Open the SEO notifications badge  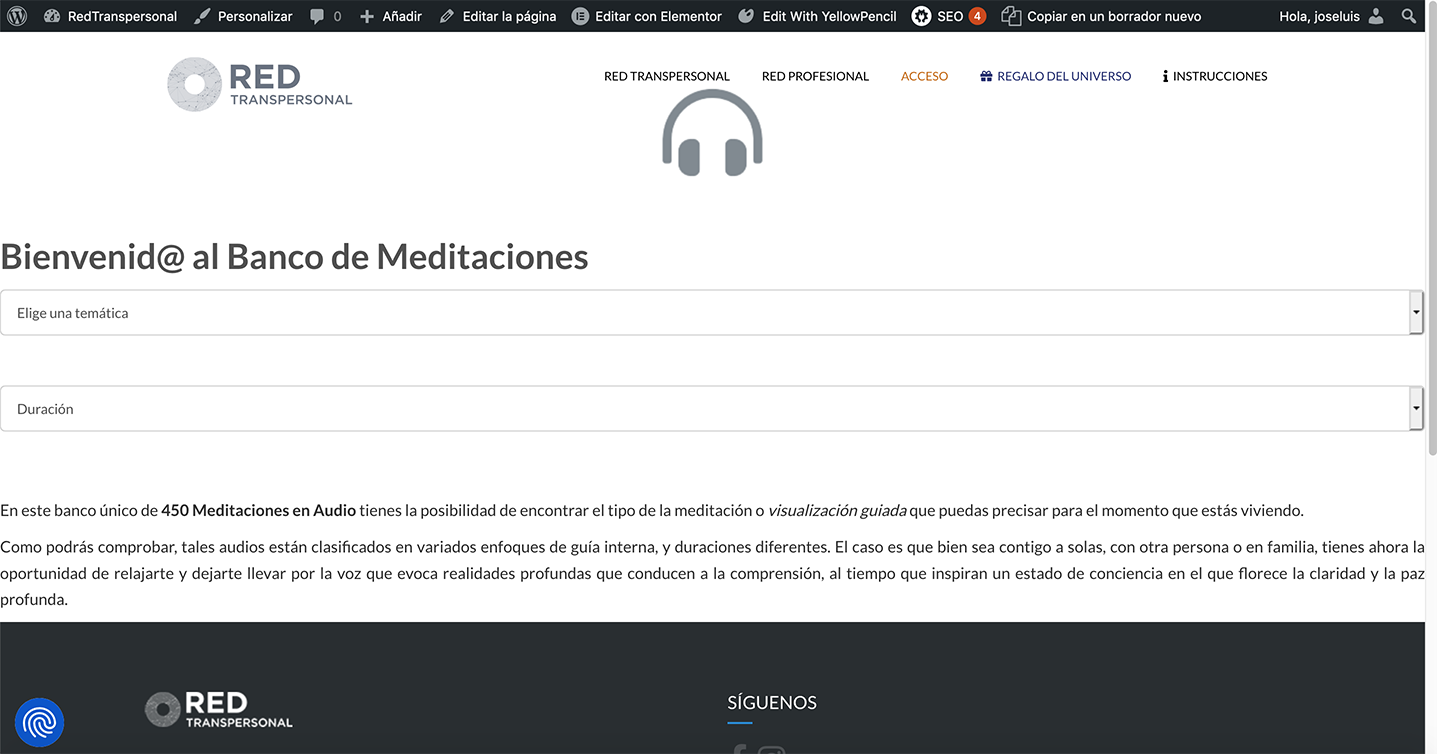pyautogui.click(x=977, y=16)
